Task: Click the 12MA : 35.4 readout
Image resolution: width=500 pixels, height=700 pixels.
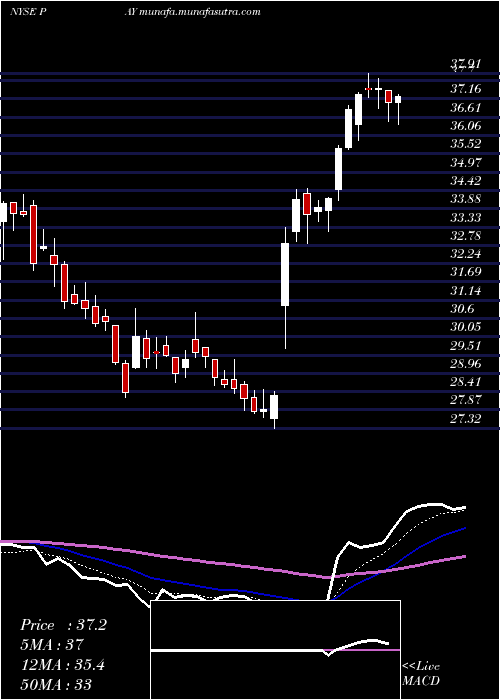Action: (x=62, y=665)
